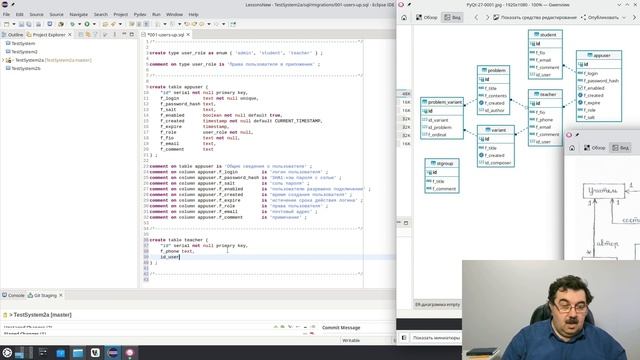Image resolution: width=640 pixels, height=360 pixels.
Task: Open the Project Explorer view menu
Action: 115,35
